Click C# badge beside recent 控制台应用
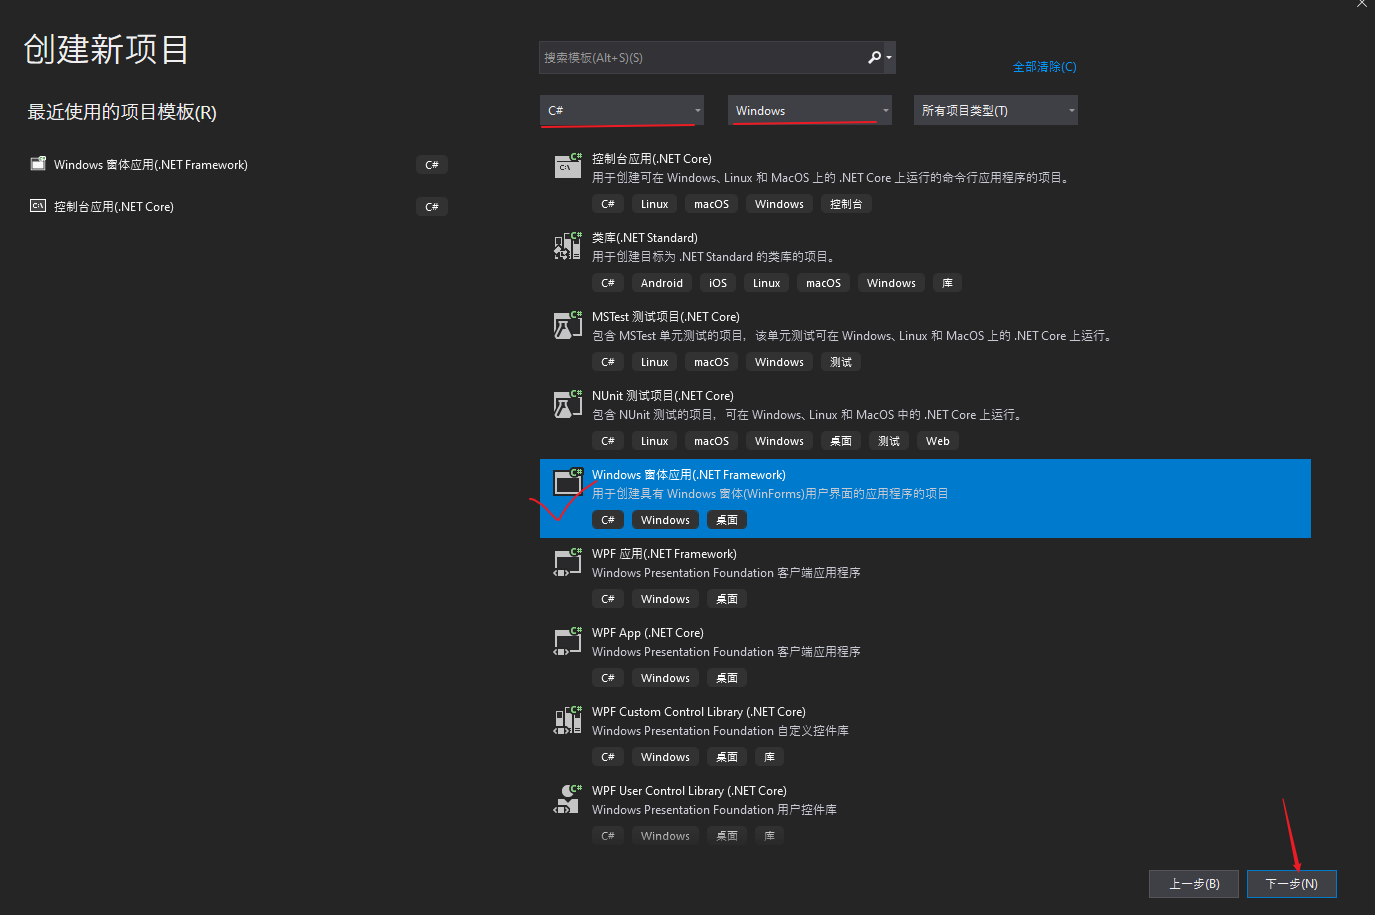 (x=432, y=207)
